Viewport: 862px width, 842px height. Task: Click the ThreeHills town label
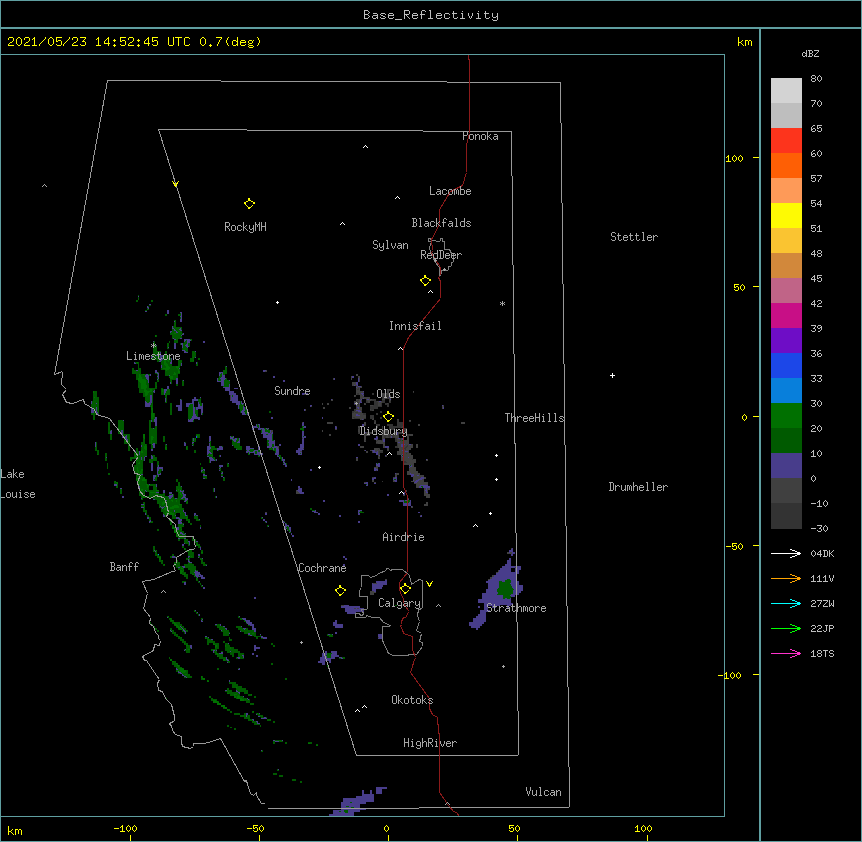[534, 418]
